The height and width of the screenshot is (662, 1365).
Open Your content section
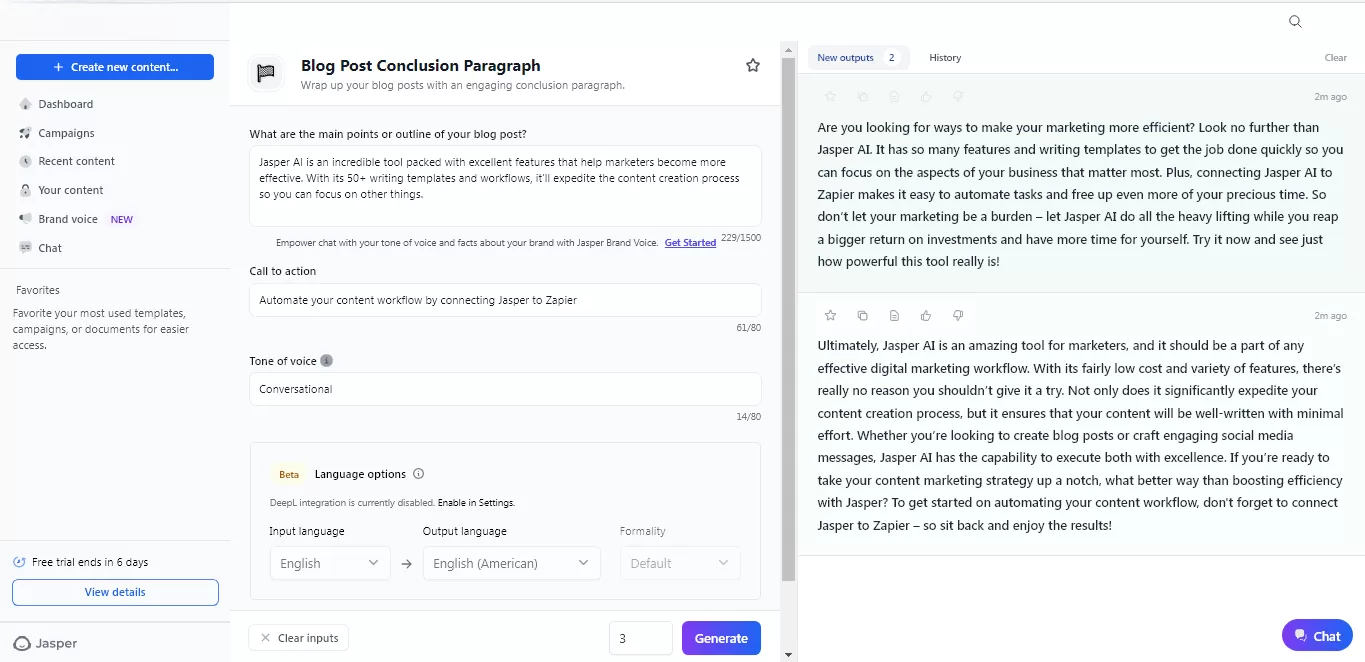(70, 190)
